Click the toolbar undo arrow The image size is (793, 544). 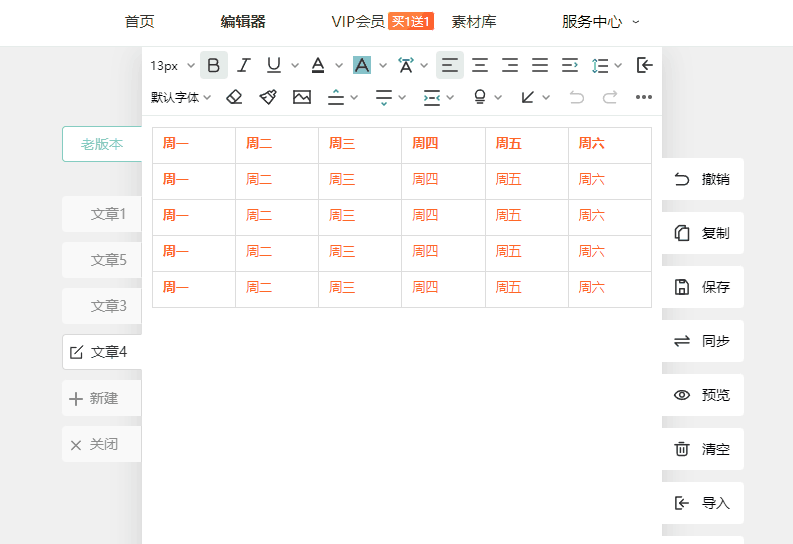[x=577, y=97]
